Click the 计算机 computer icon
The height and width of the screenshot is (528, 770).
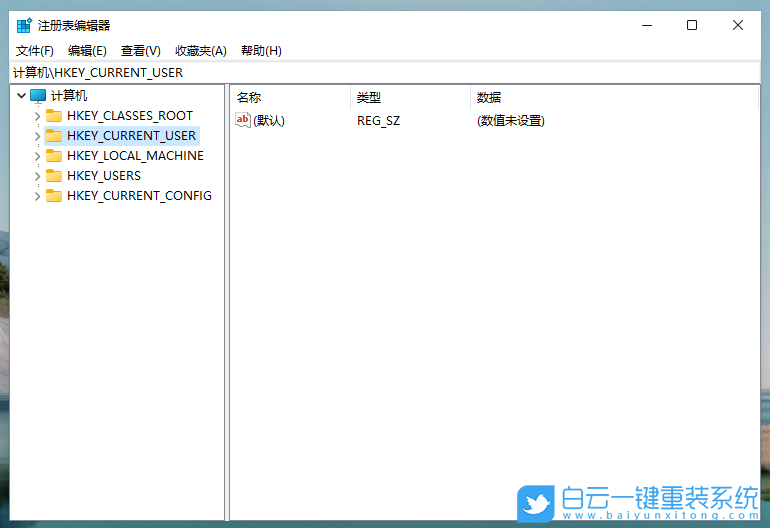(x=38, y=96)
